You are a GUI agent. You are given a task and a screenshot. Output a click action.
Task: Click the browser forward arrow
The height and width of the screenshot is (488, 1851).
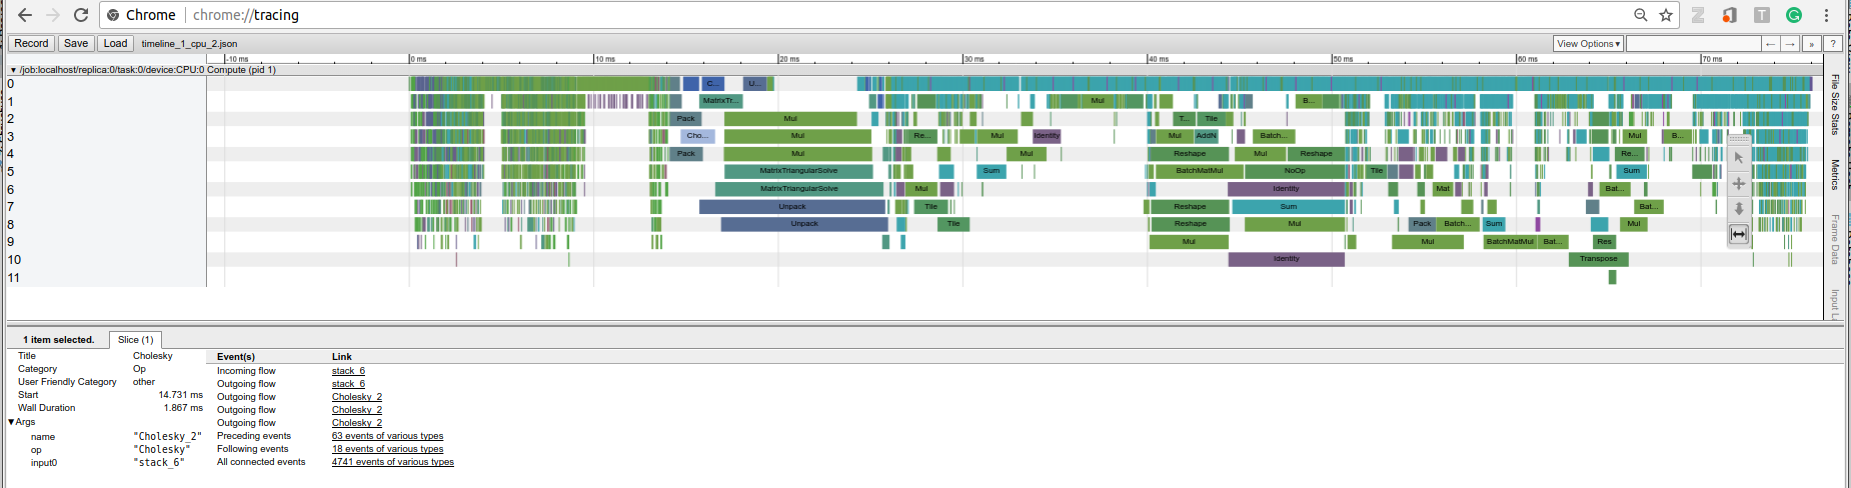pyautogui.click(x=53, y=15)
